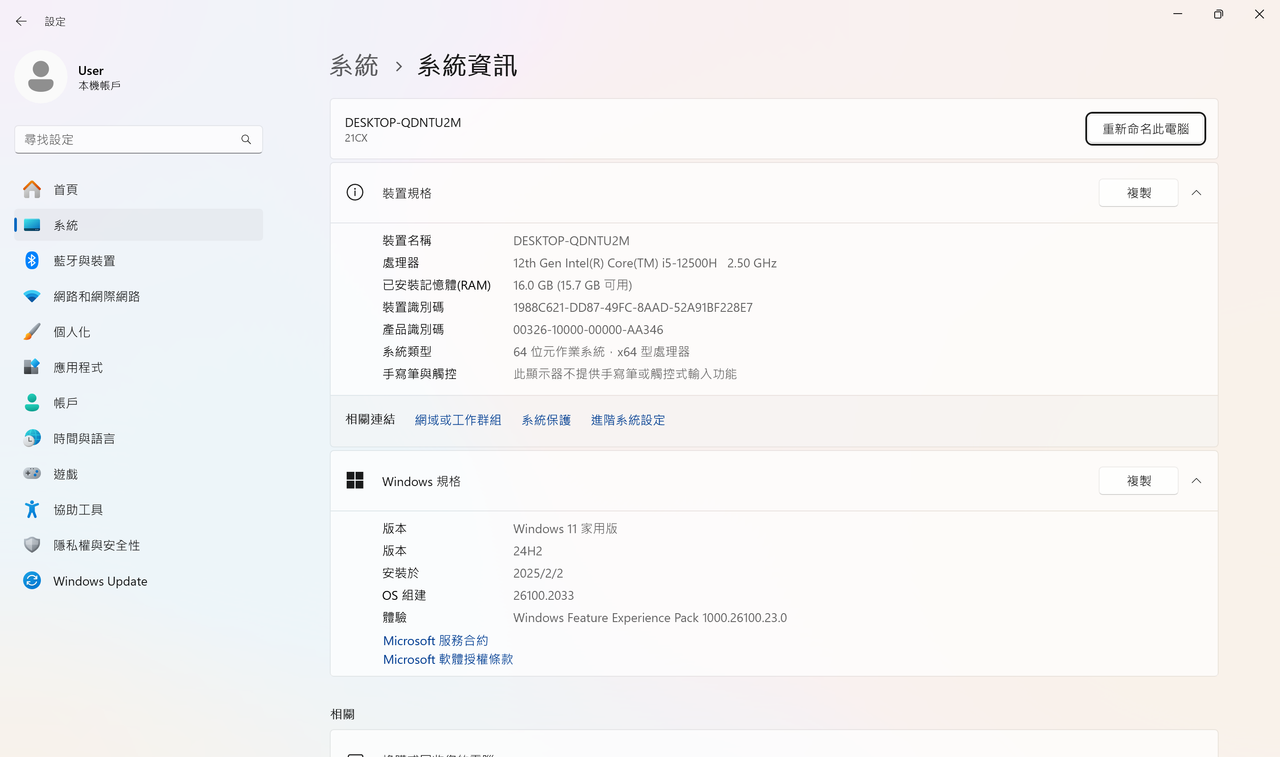Image resolution: width=1280 pixels, height=757 pixels.
Task: Restore down the settings window
Action: pos(1218,14)
